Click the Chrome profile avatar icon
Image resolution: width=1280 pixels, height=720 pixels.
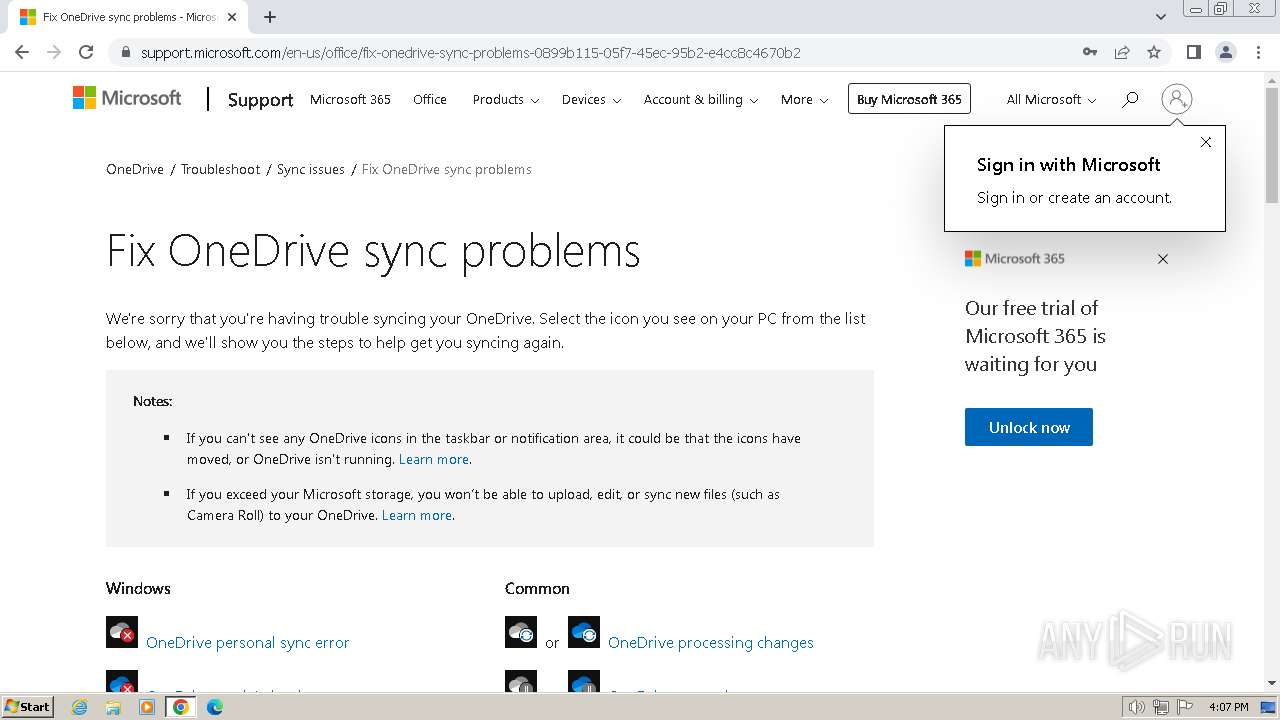pyautogui.click(x=1225, y=52)
